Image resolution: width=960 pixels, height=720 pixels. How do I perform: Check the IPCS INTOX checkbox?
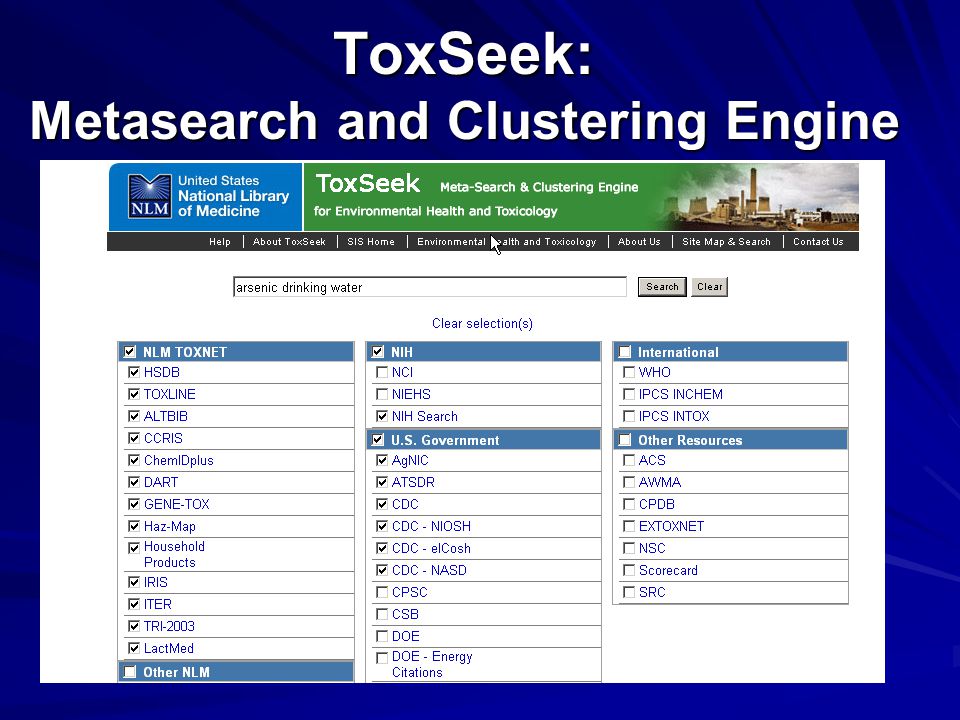pyautogui.click(x=629, y=416)
